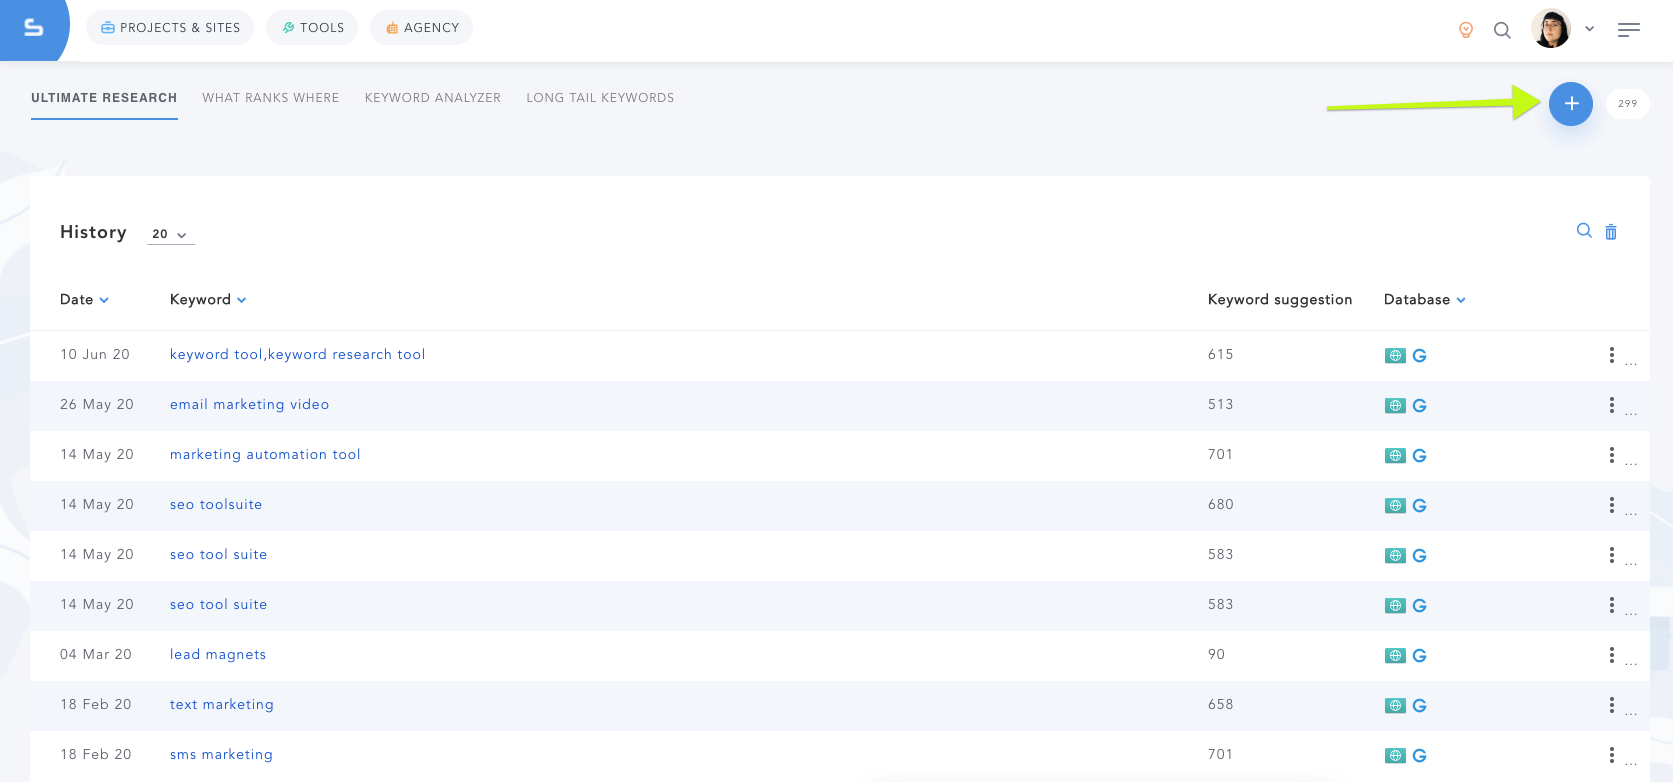
Task: Open three-dot menu for marketing automation tool row
Action: (1611, 455)
